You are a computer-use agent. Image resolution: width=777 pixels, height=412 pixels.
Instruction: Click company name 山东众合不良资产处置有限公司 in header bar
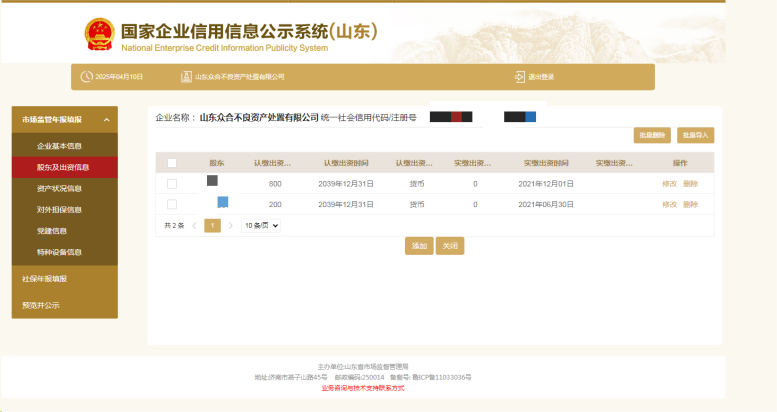(x=240, y=77)
